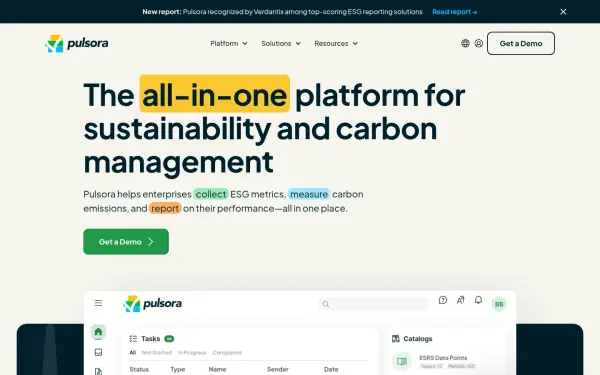Select the Completed tasks tab
The image size is (600, 375).
point(227,352)
